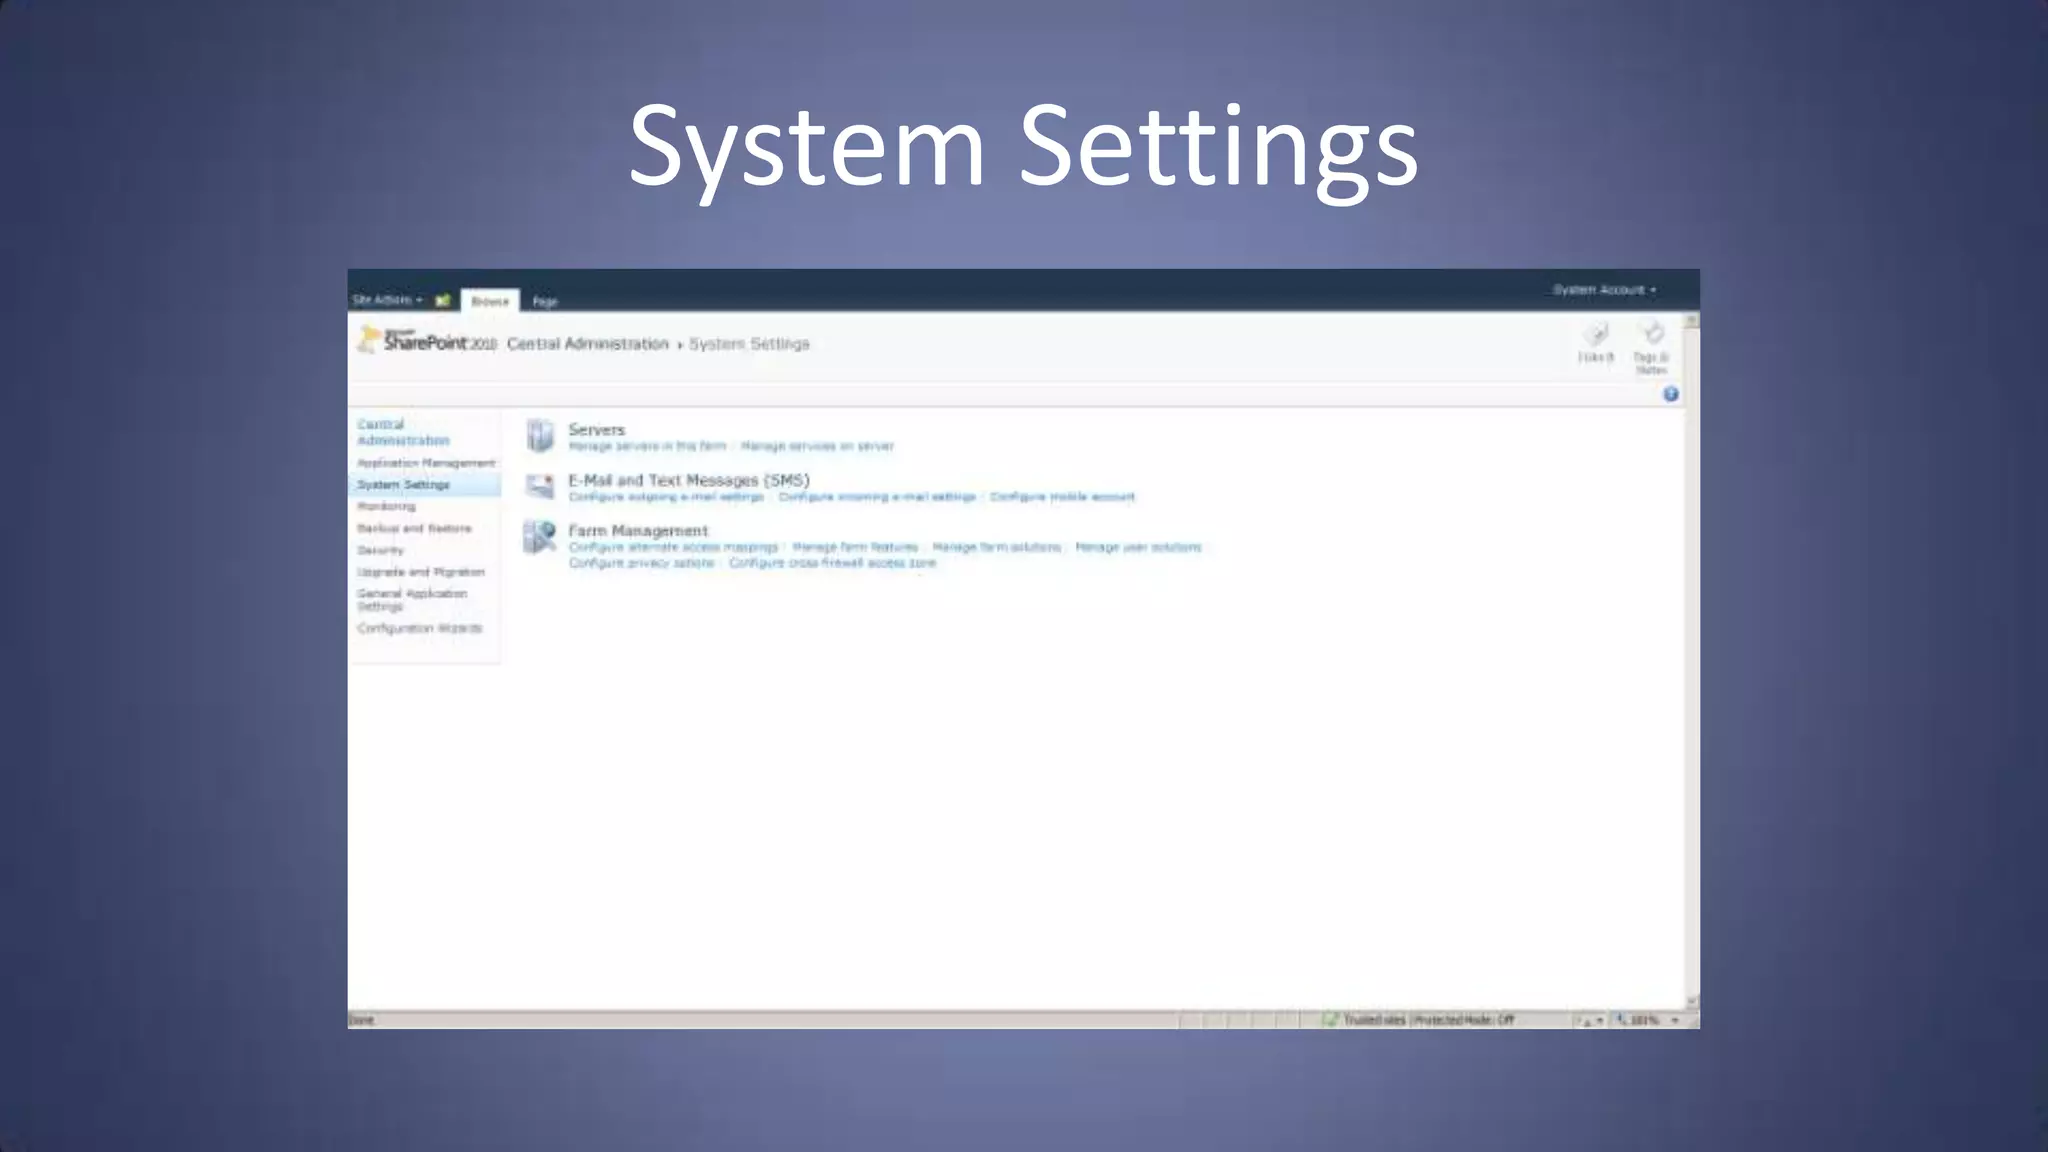Click the Farm Management section icon
Viewport: 2048px width, 1152px height.
[540, 537]
